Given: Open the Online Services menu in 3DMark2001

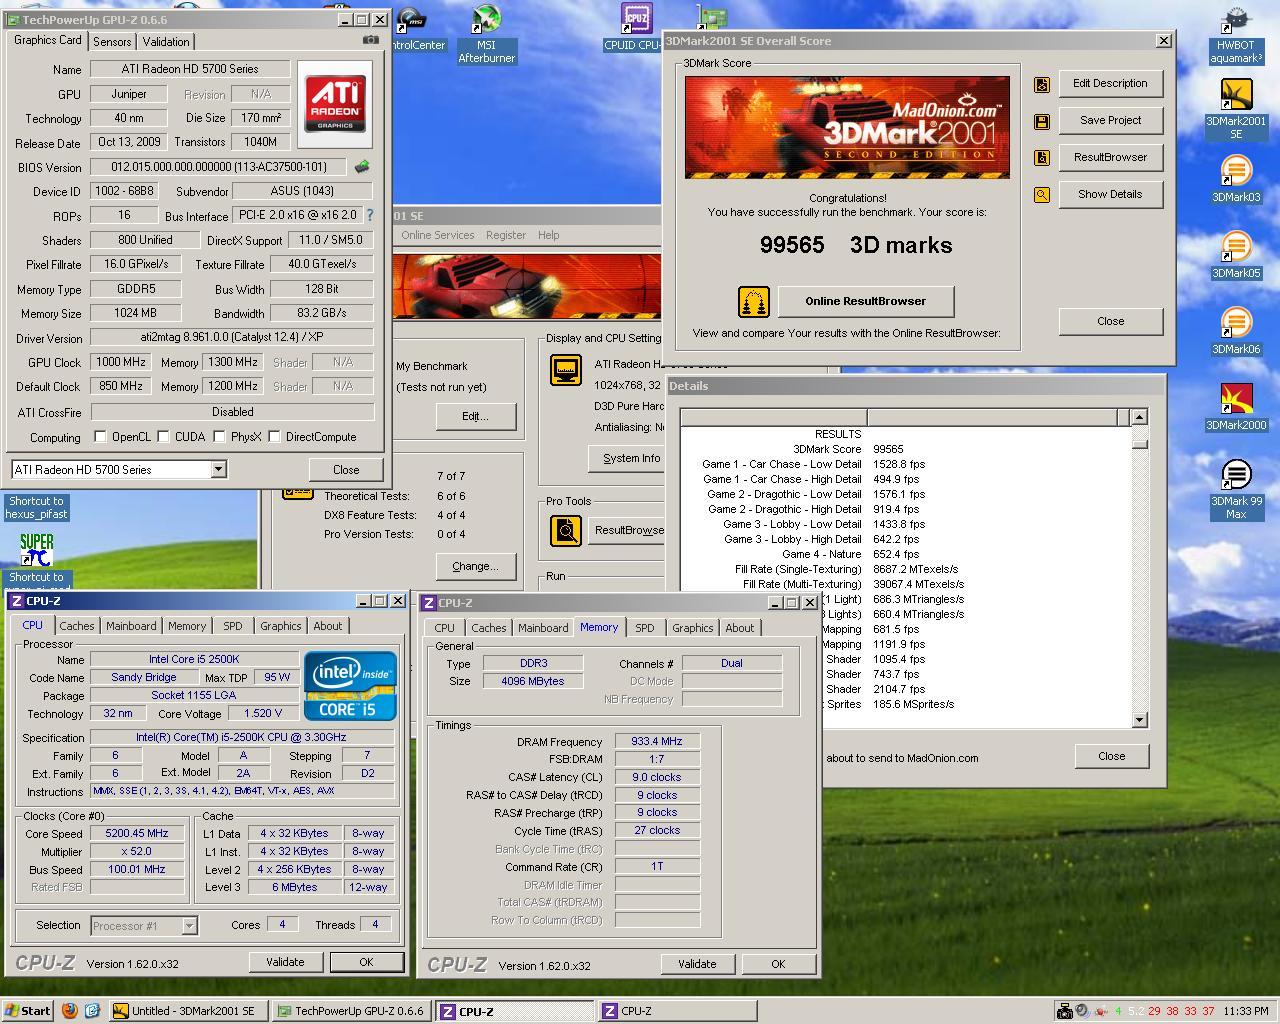Looking at the screenshot, I should tap(437, 235).
